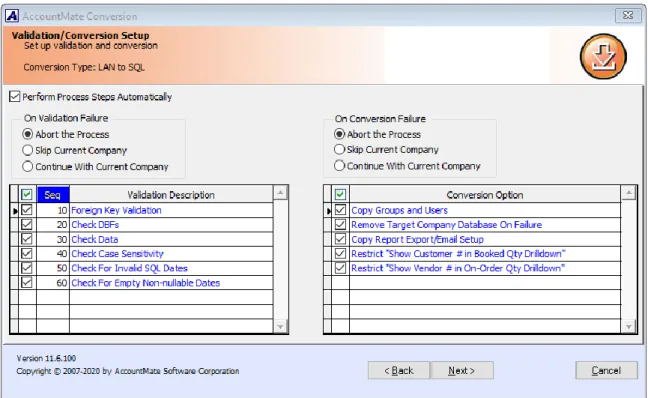Image resolution: width=648 pixels, height=398 pixels.
Task: Click the Seq column header
Action: (53, 195)
